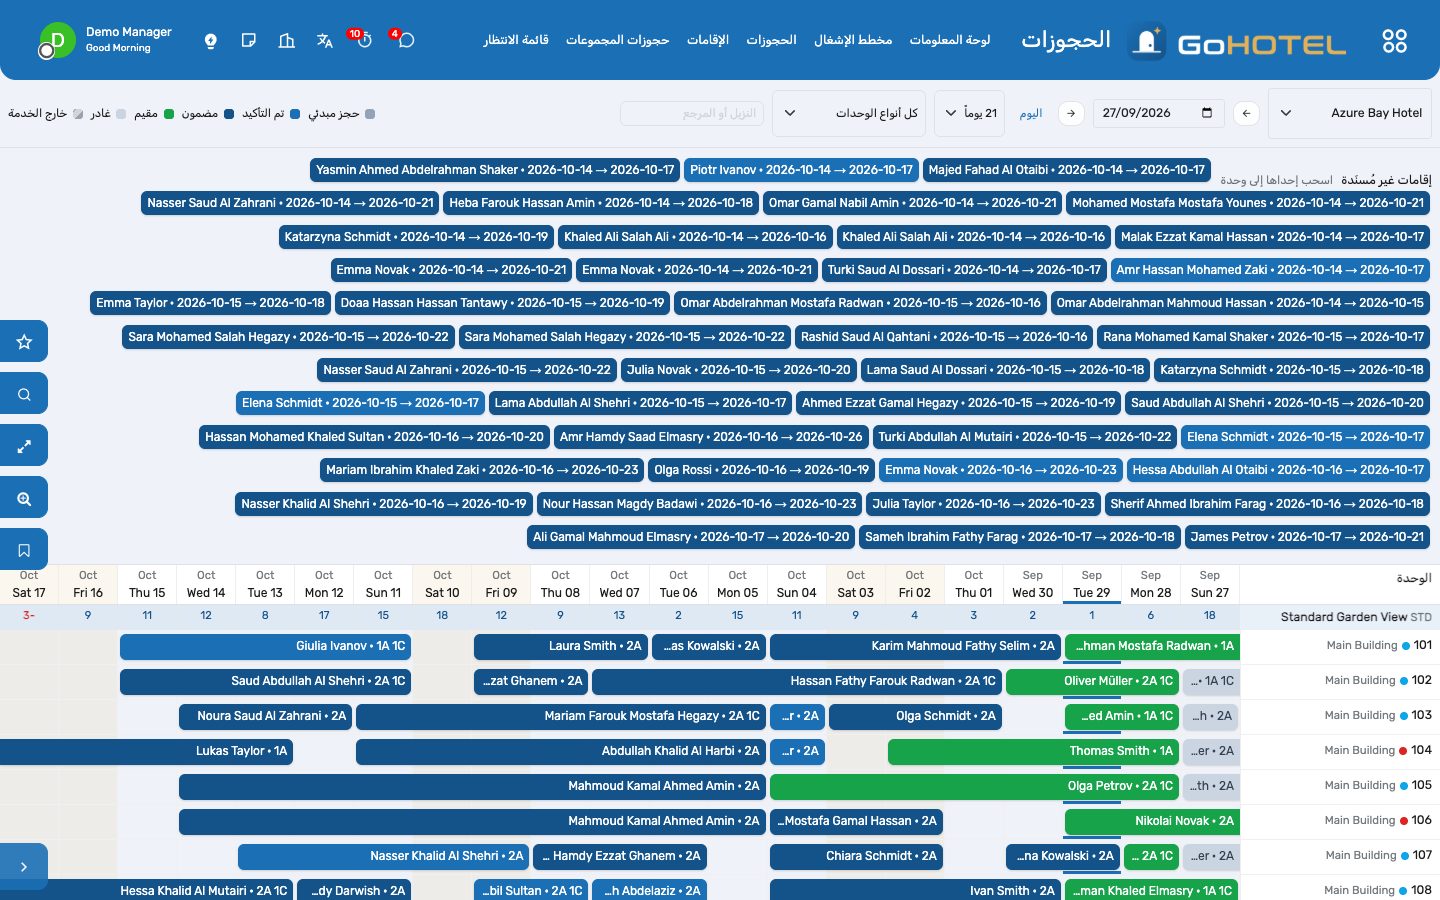Click the star favorites icon in side panel

click(x=24, y=342)
